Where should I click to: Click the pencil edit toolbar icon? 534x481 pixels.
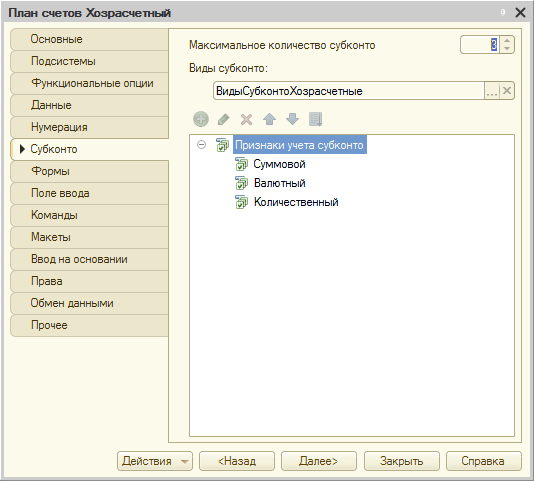[x=223, y=119]
